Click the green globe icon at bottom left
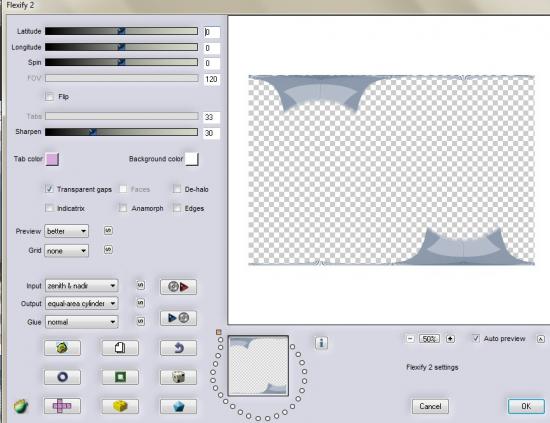The height and width of the screenshot is (423, 550). click(x=21, y=406)
